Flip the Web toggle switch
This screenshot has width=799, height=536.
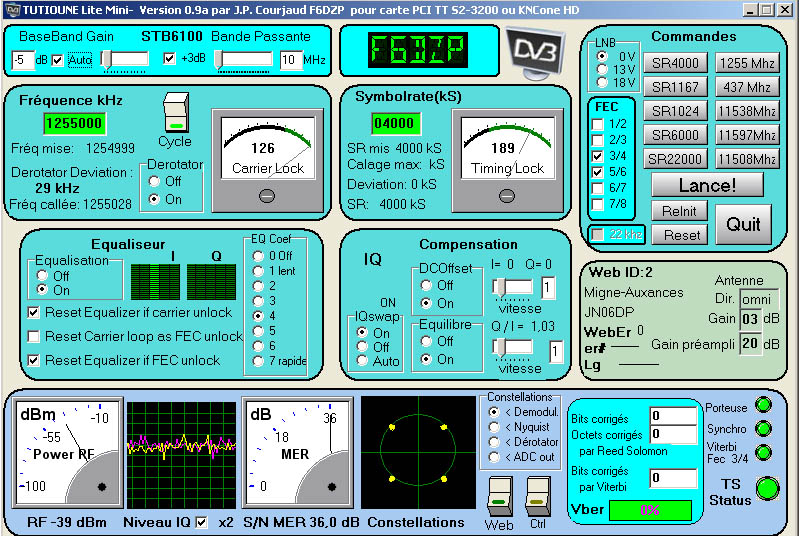(500, 497)
